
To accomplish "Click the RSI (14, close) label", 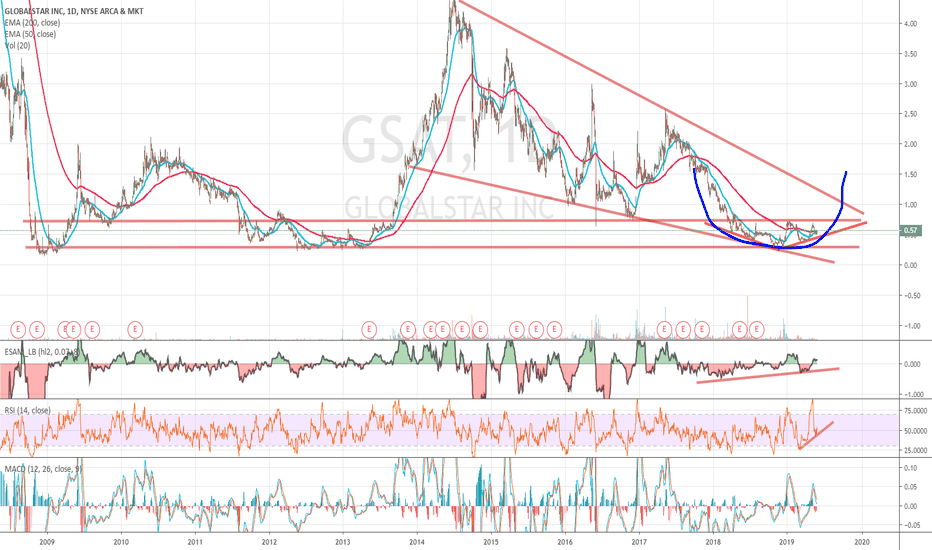I will click(x=27, y=410).
